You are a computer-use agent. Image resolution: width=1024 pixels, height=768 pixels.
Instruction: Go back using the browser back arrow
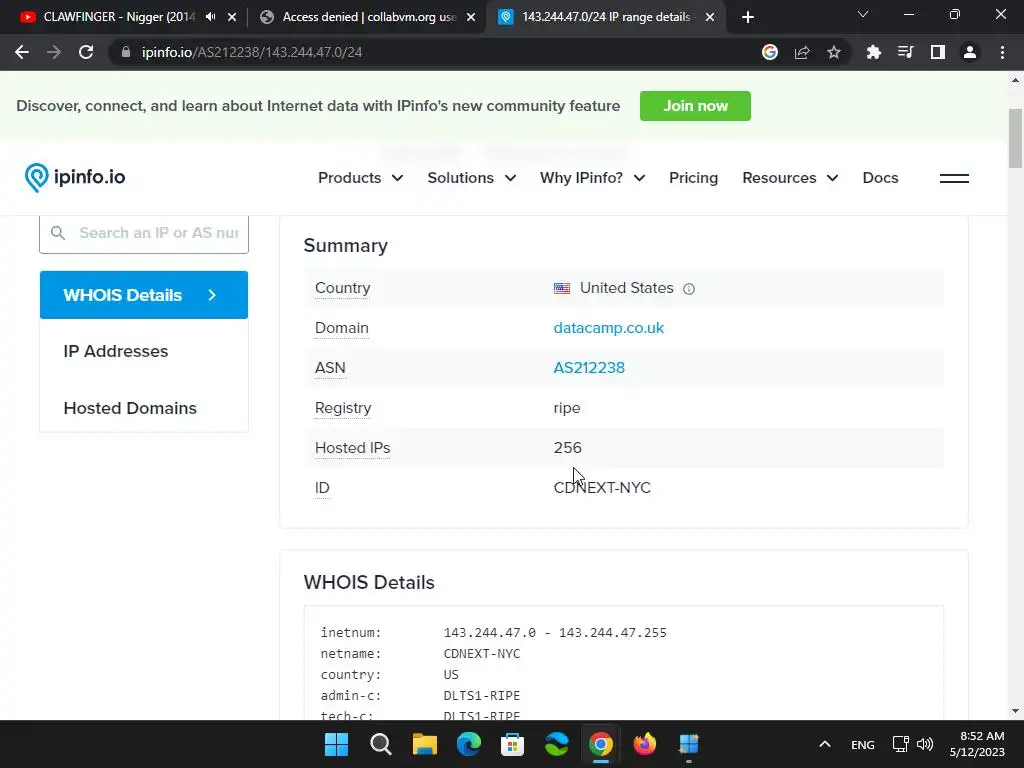coord(22,52)
